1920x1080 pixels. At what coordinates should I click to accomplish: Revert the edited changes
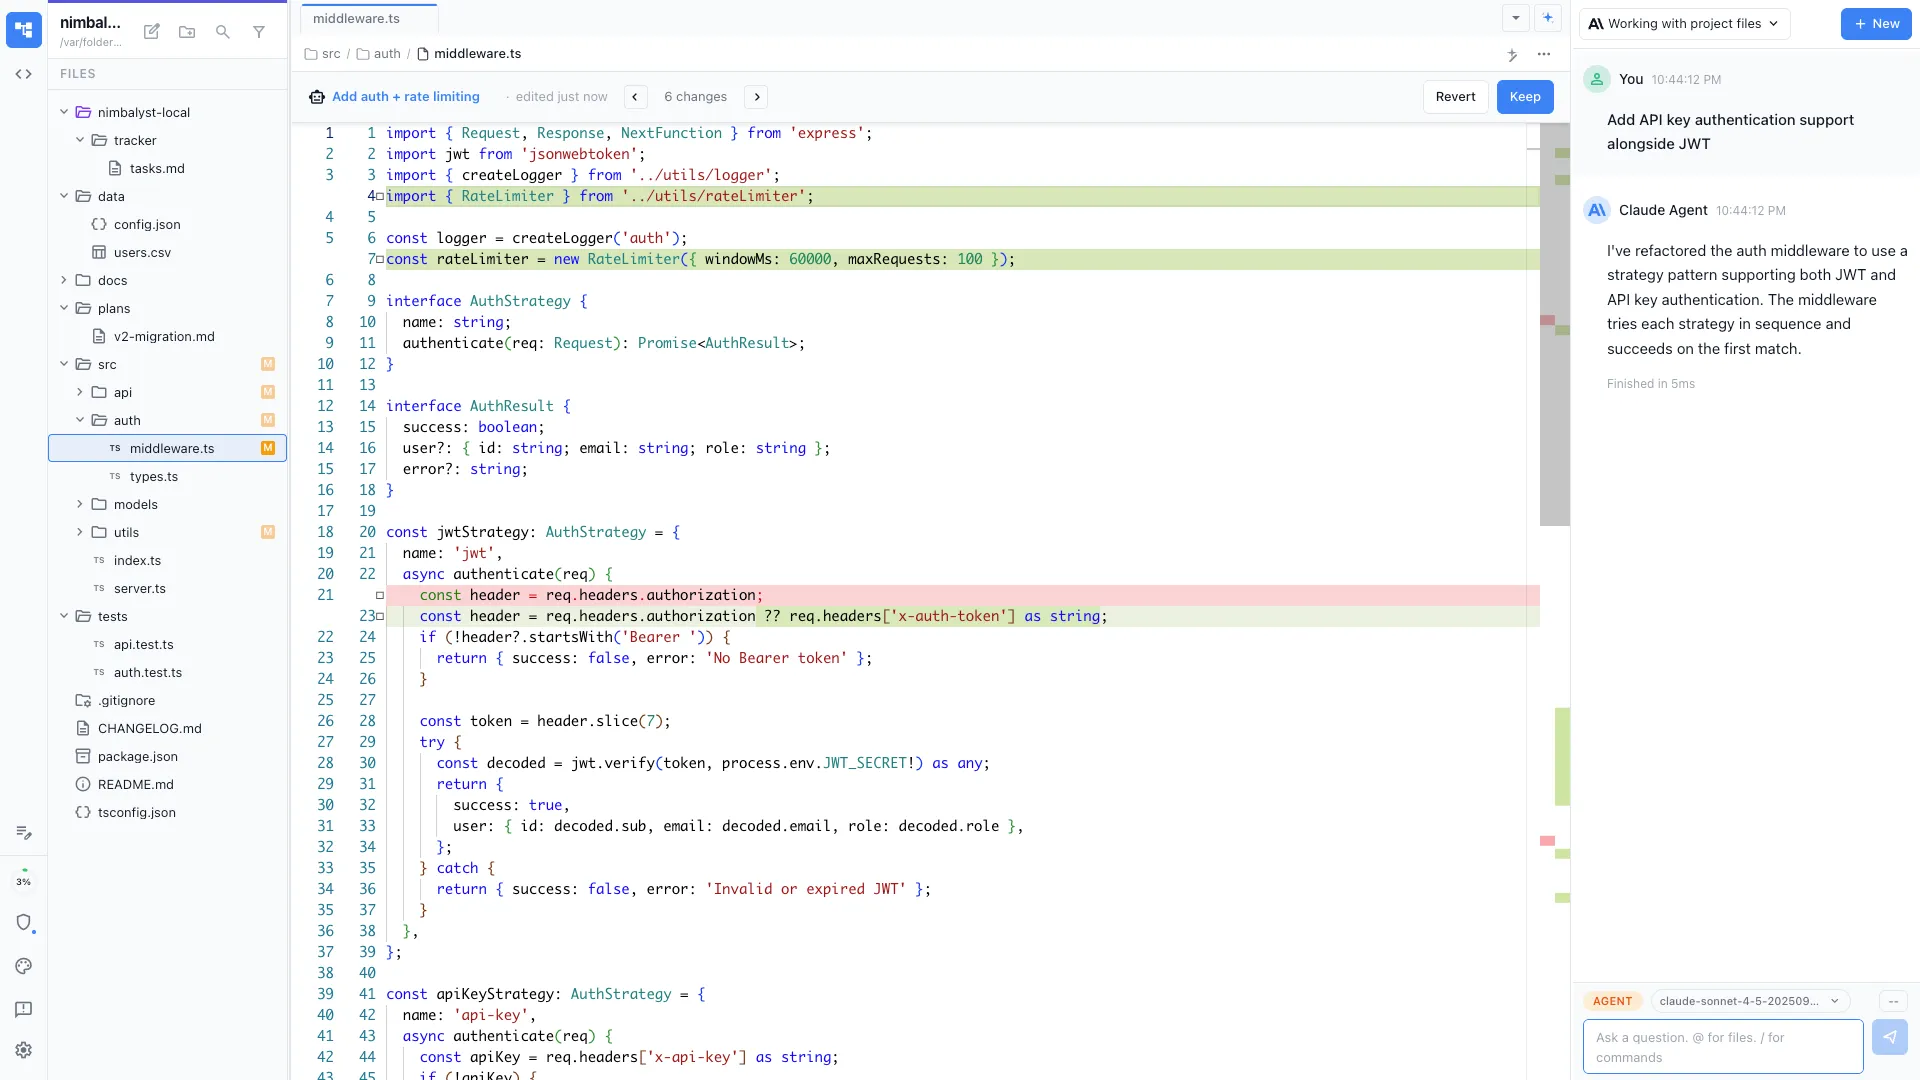coord(1455,96)
